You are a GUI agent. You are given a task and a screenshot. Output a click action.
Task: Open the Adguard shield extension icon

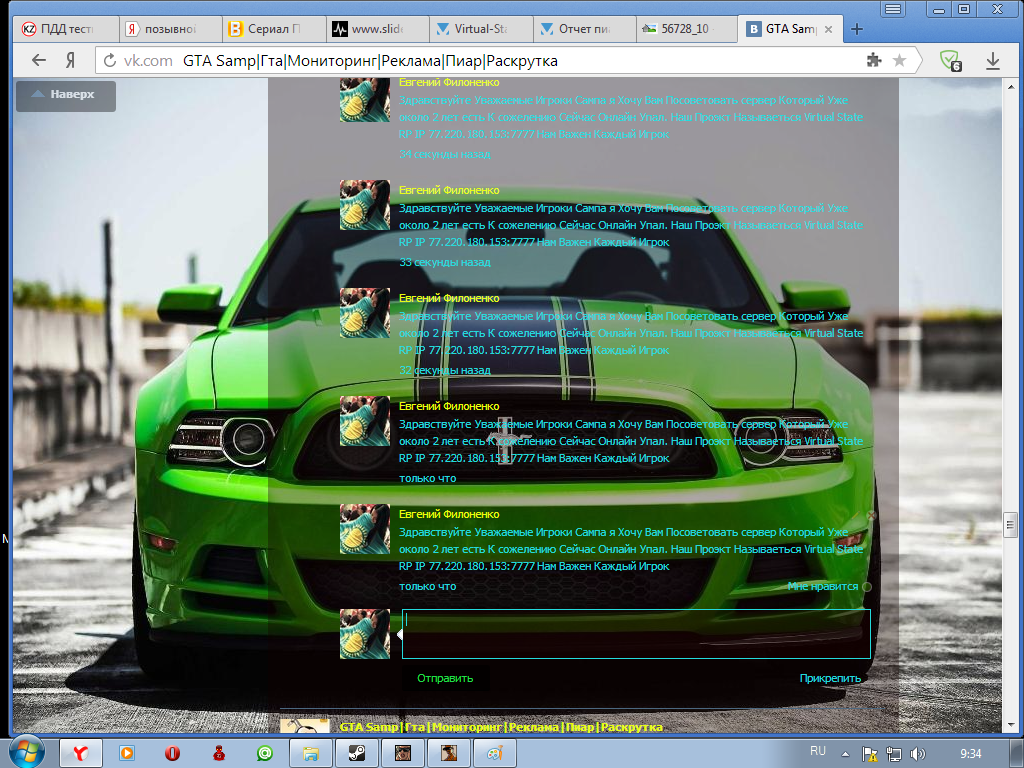(x=950, y=61)
